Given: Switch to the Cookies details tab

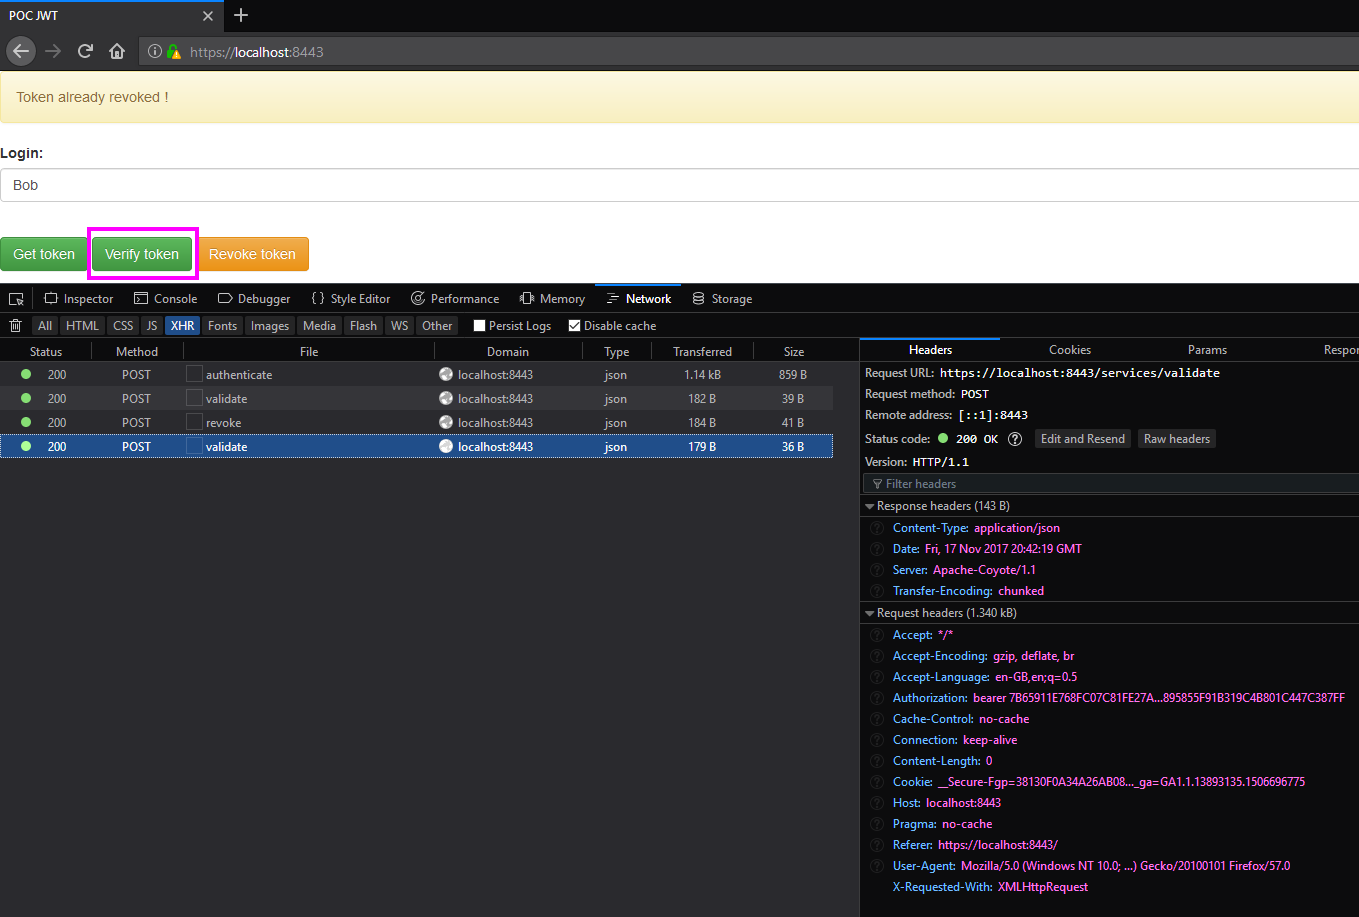Looking at the screenshot, I should (x=1070, y=350).
